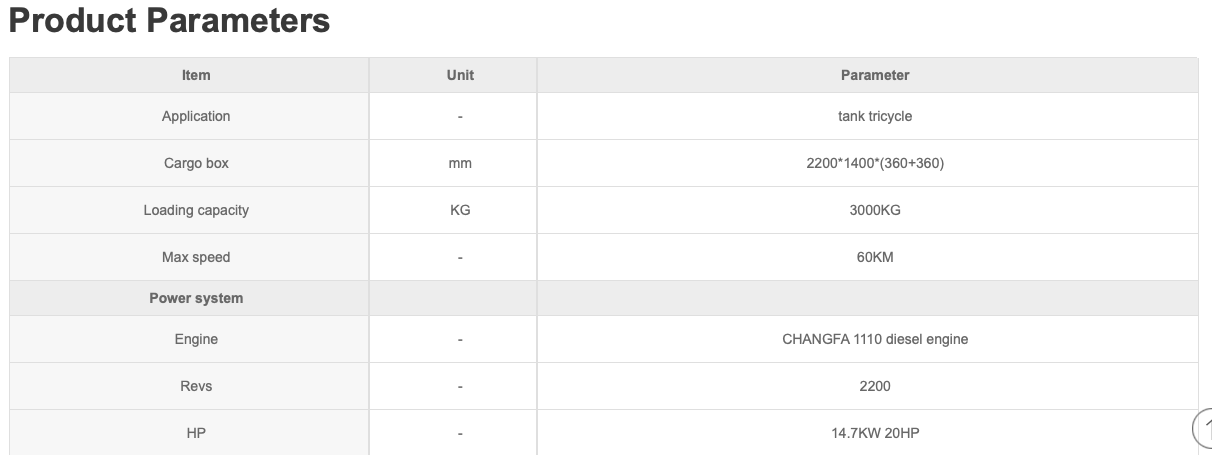Image resolution: width=1212 pixels, height=455 pixels.
Task: Select the Product Parameters heading
Action: [169, 20]
